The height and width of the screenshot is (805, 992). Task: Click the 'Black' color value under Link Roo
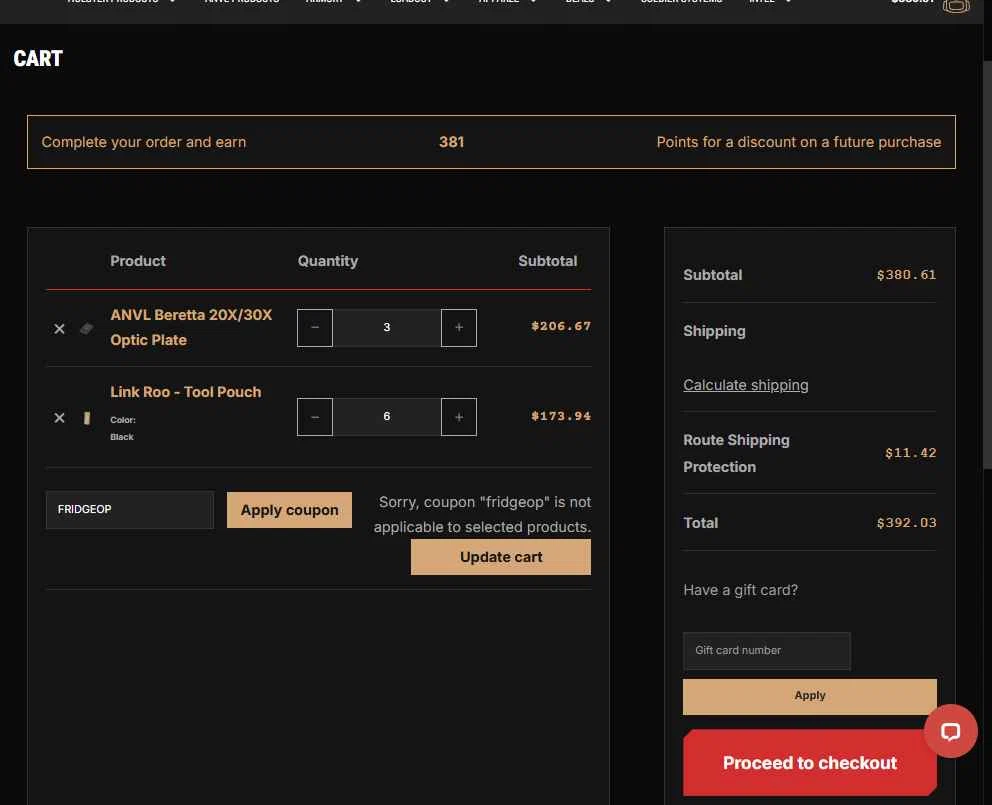(121, 437)
